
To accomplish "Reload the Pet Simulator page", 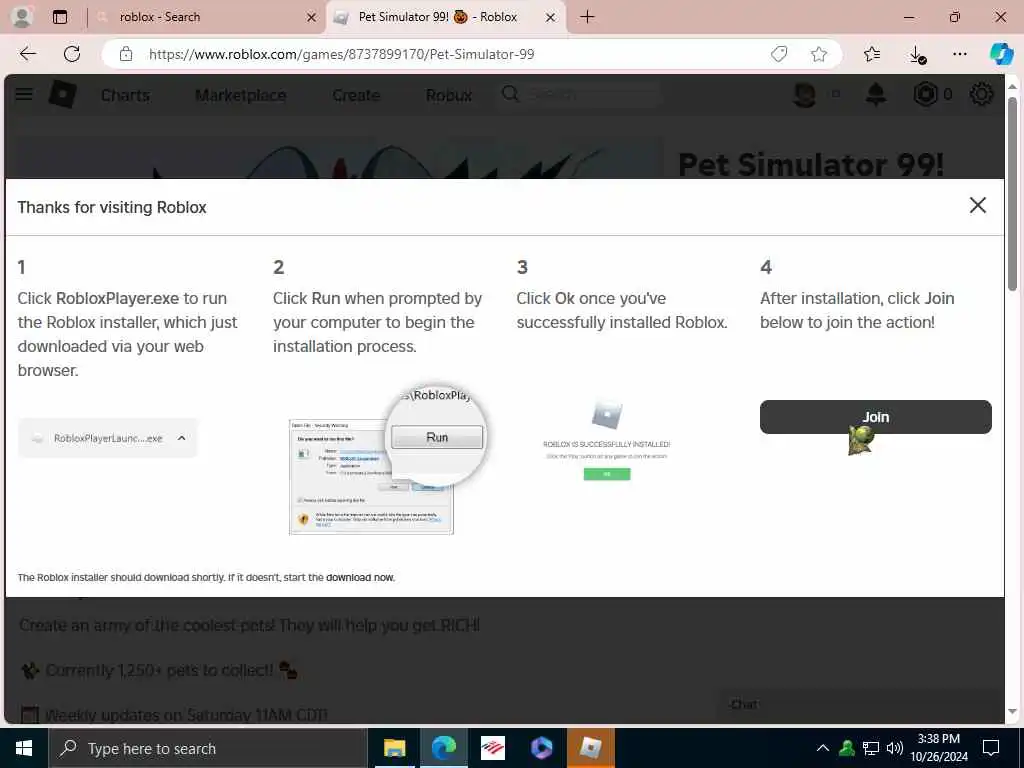I will 72,54.
